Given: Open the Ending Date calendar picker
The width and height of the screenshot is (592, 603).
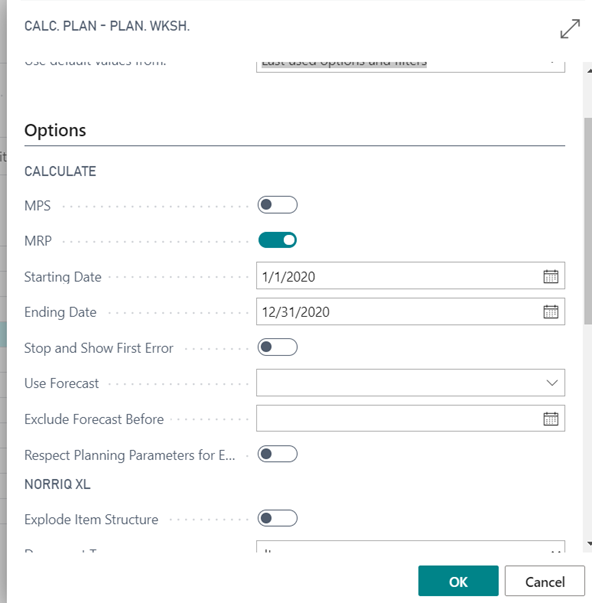Looking at the screenshot, I should [x=550, y=311].
